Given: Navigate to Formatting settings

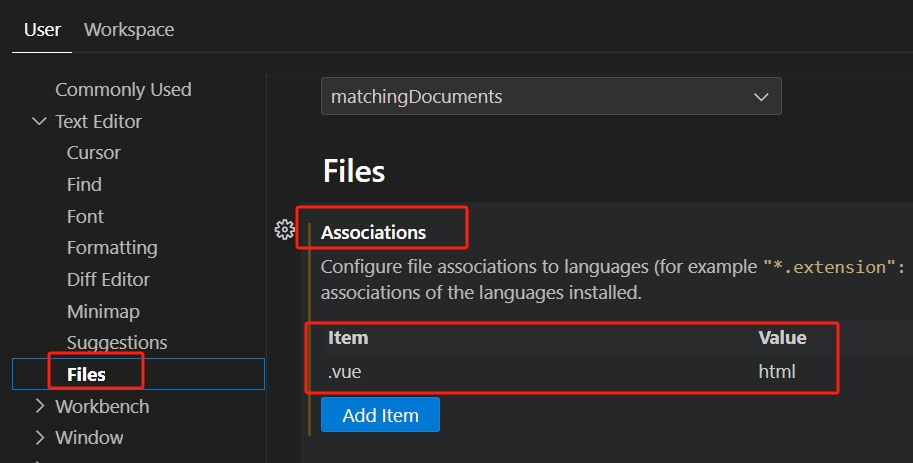Looking at the screenshot, I should [x=112, y=247].
